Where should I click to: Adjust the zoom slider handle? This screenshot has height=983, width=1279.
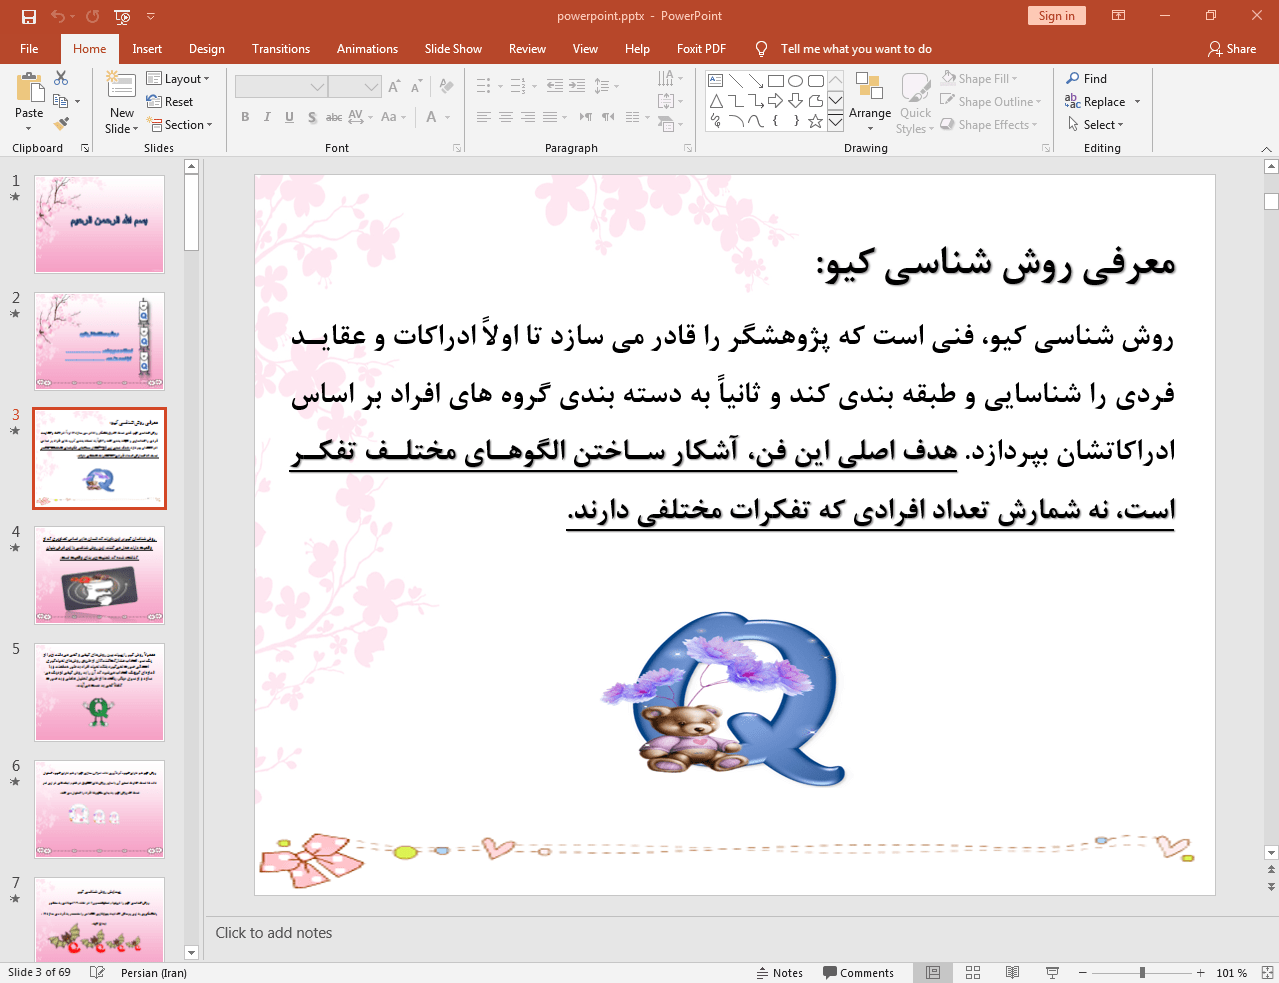[1142, 973]
